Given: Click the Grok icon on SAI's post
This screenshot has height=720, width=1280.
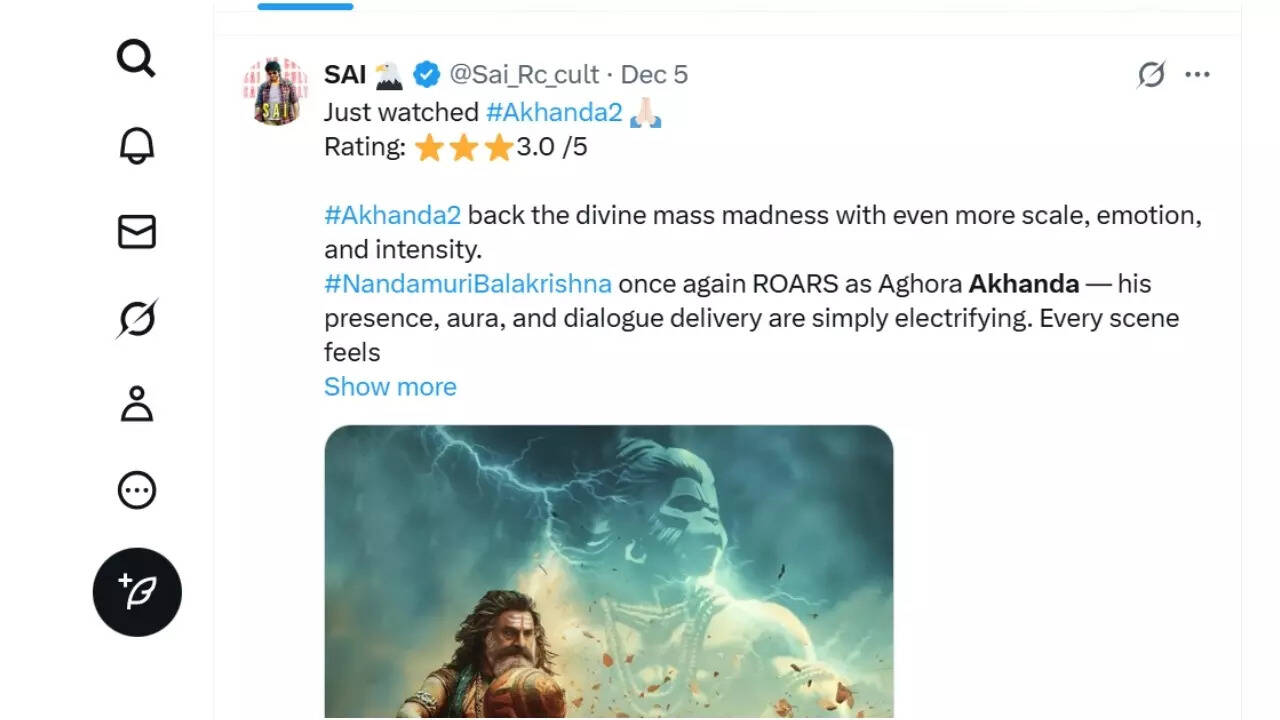Looking at the screenshot, I should click(1151, 75).
